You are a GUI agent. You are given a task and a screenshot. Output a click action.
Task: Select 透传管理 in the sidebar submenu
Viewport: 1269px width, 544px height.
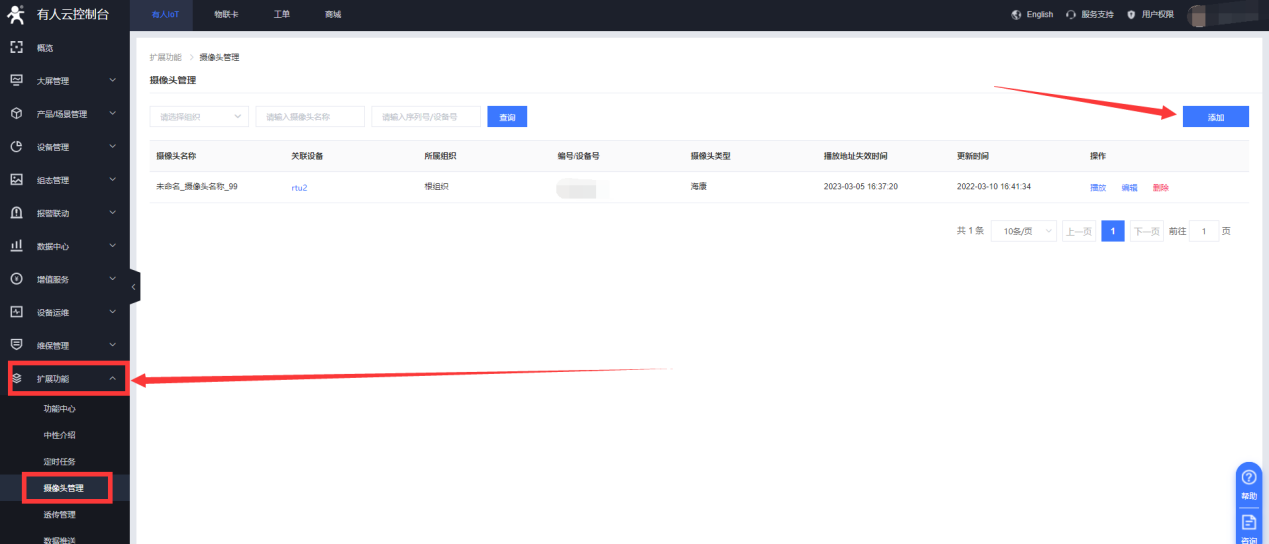[x=60, y=515]
